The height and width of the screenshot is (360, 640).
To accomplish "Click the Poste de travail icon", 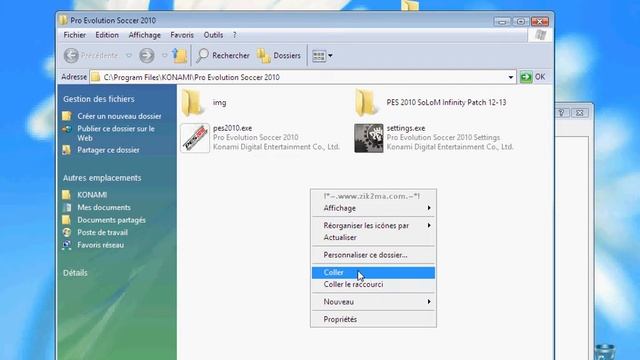I will click(x=67, y=232).
